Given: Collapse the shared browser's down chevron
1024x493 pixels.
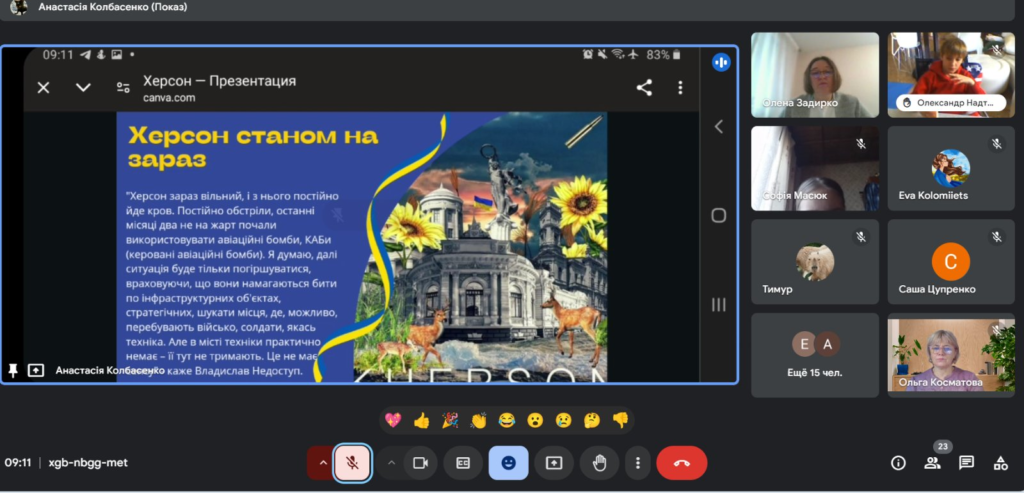Looking at the screenshot, I should tap(83, 88).
